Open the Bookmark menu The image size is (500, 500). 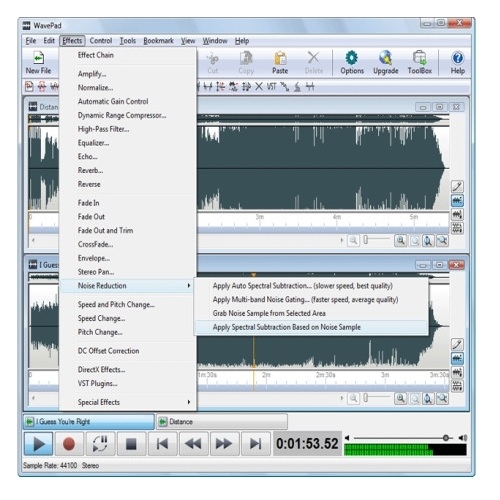158,41
